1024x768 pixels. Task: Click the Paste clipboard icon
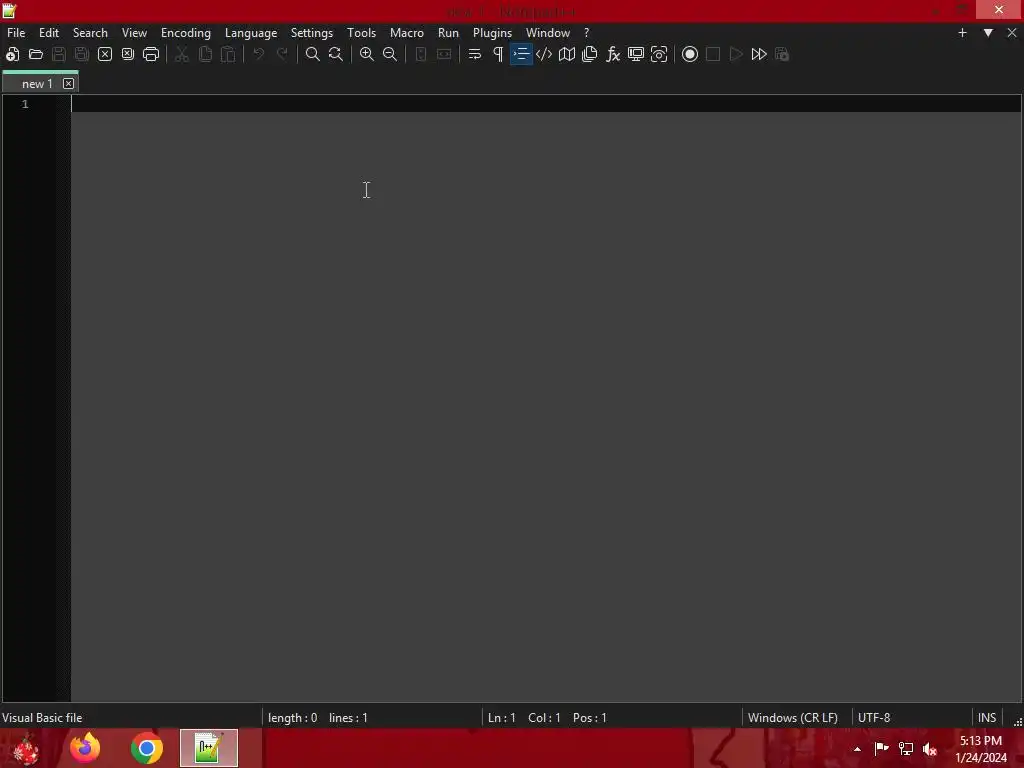point(228,54)
